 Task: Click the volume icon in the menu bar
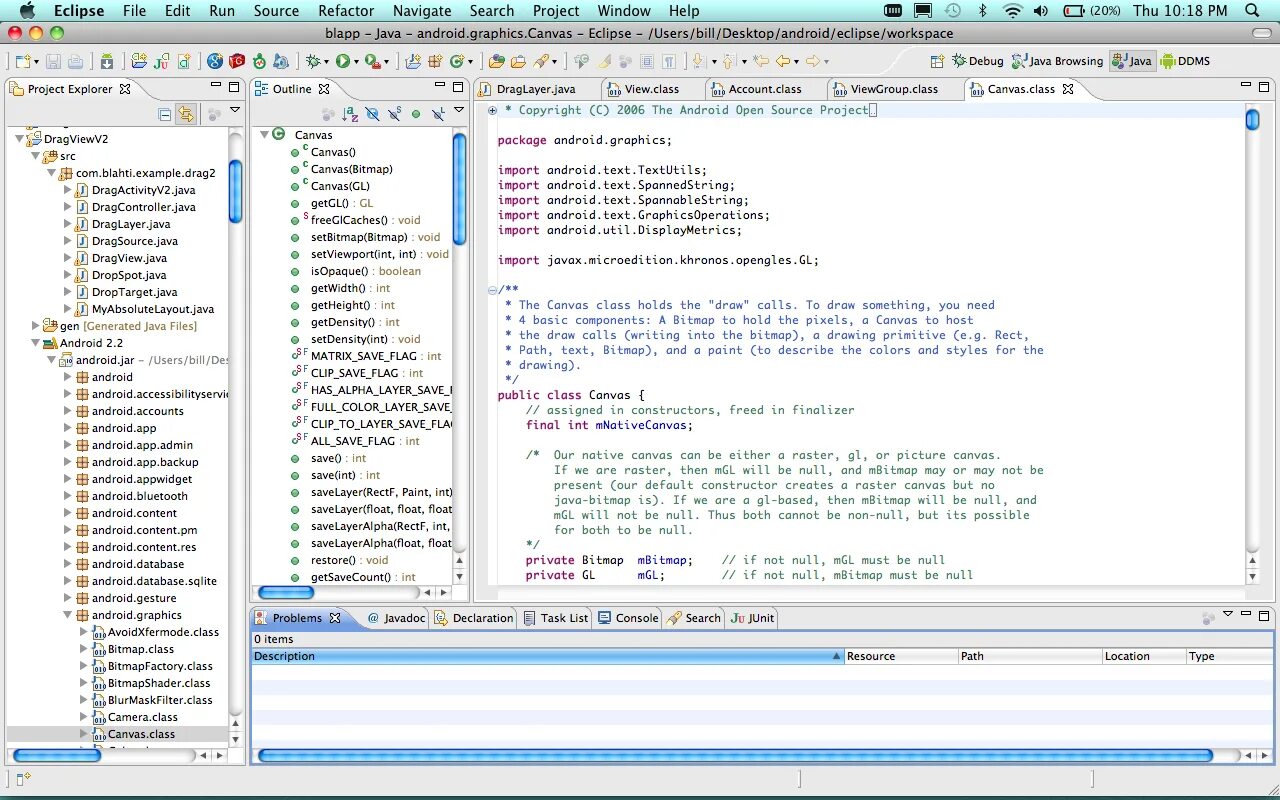[1041, 11]
